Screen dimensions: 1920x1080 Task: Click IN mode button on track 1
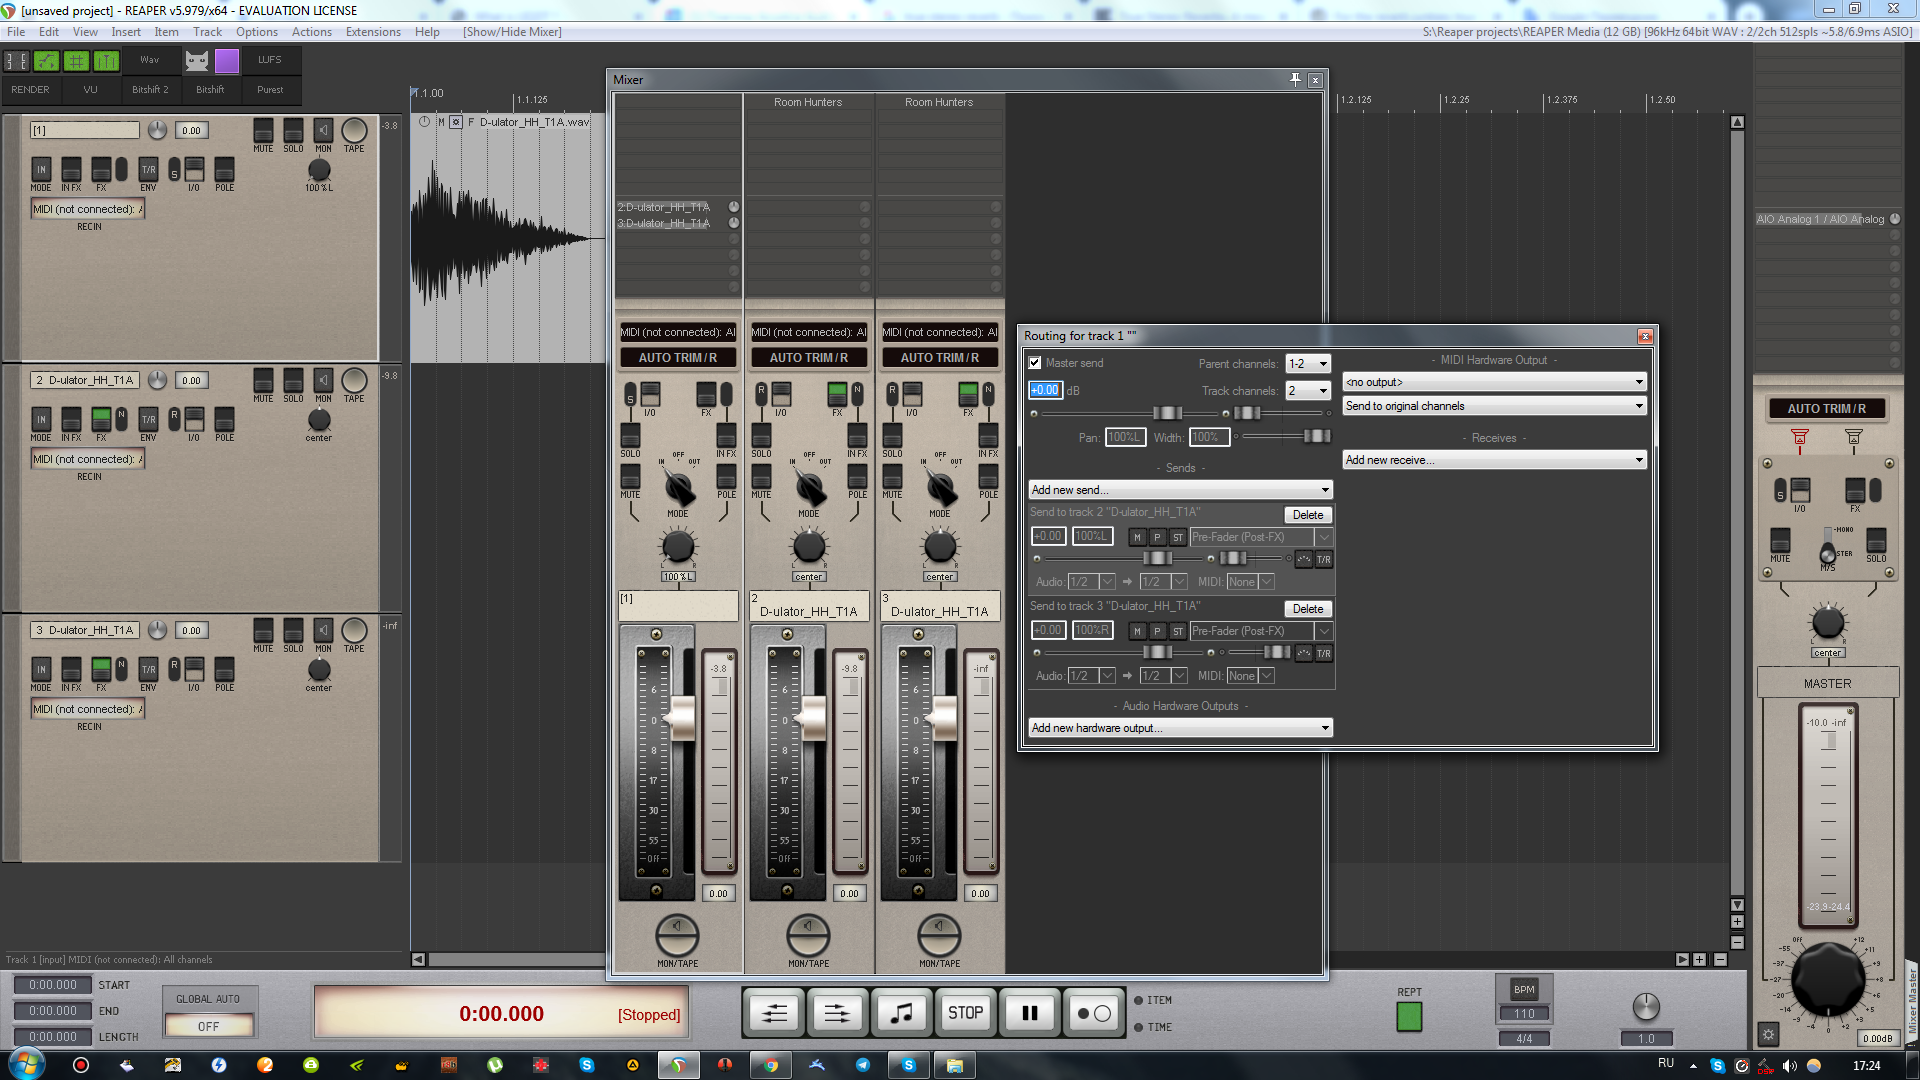pyautogui.click(x=41, y=169)
